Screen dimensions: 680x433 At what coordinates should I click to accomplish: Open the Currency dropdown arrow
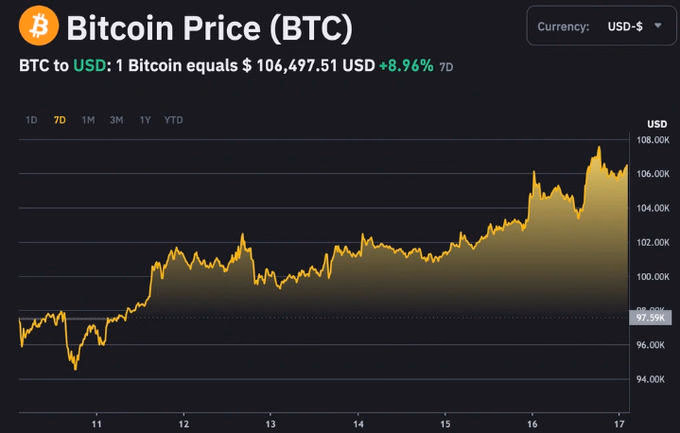pos(657,26)
